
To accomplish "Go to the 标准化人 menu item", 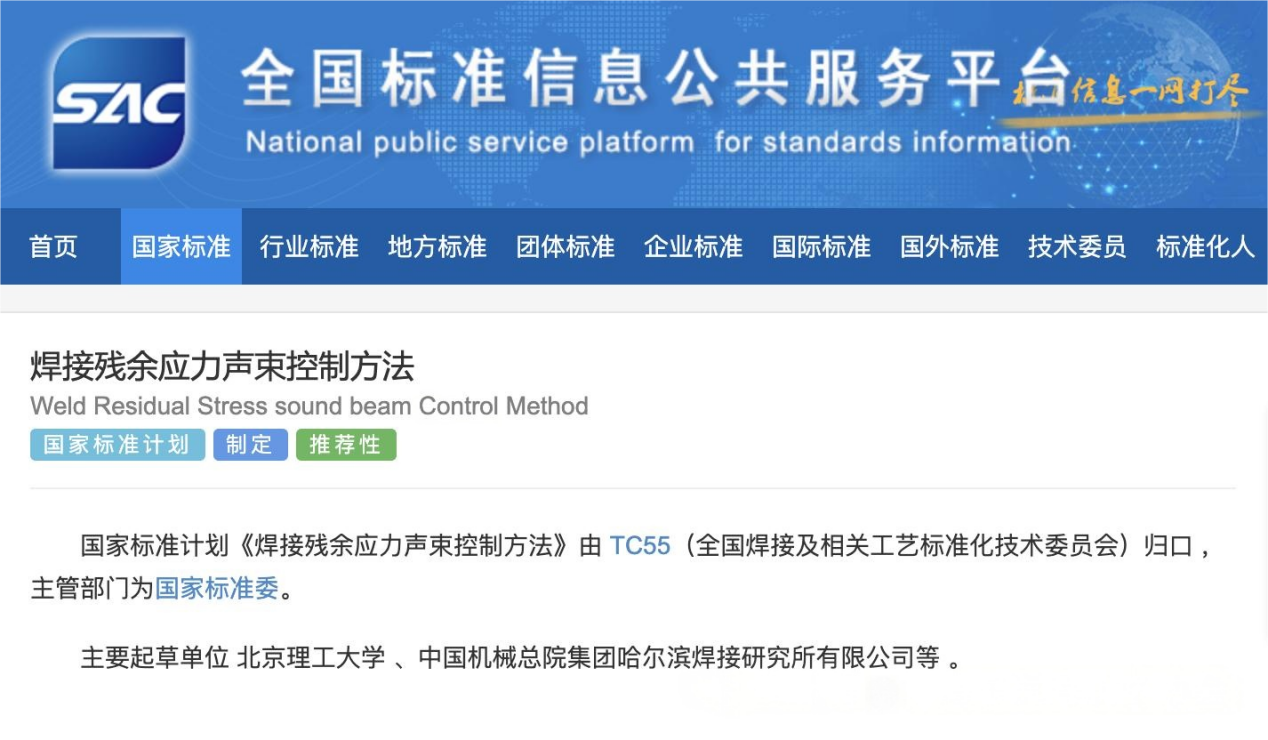I will tap(1205, 247).
